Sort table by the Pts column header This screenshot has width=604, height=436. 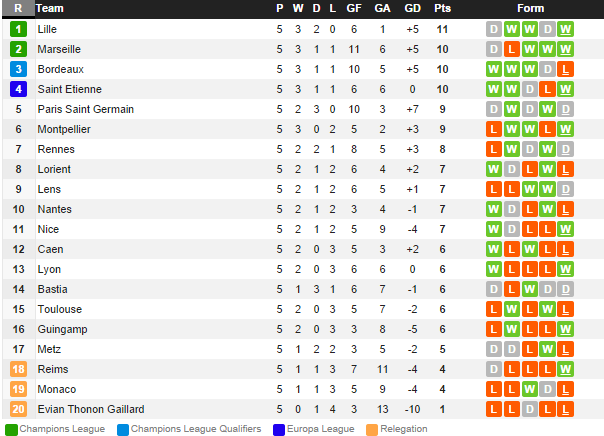pos(443,8)
